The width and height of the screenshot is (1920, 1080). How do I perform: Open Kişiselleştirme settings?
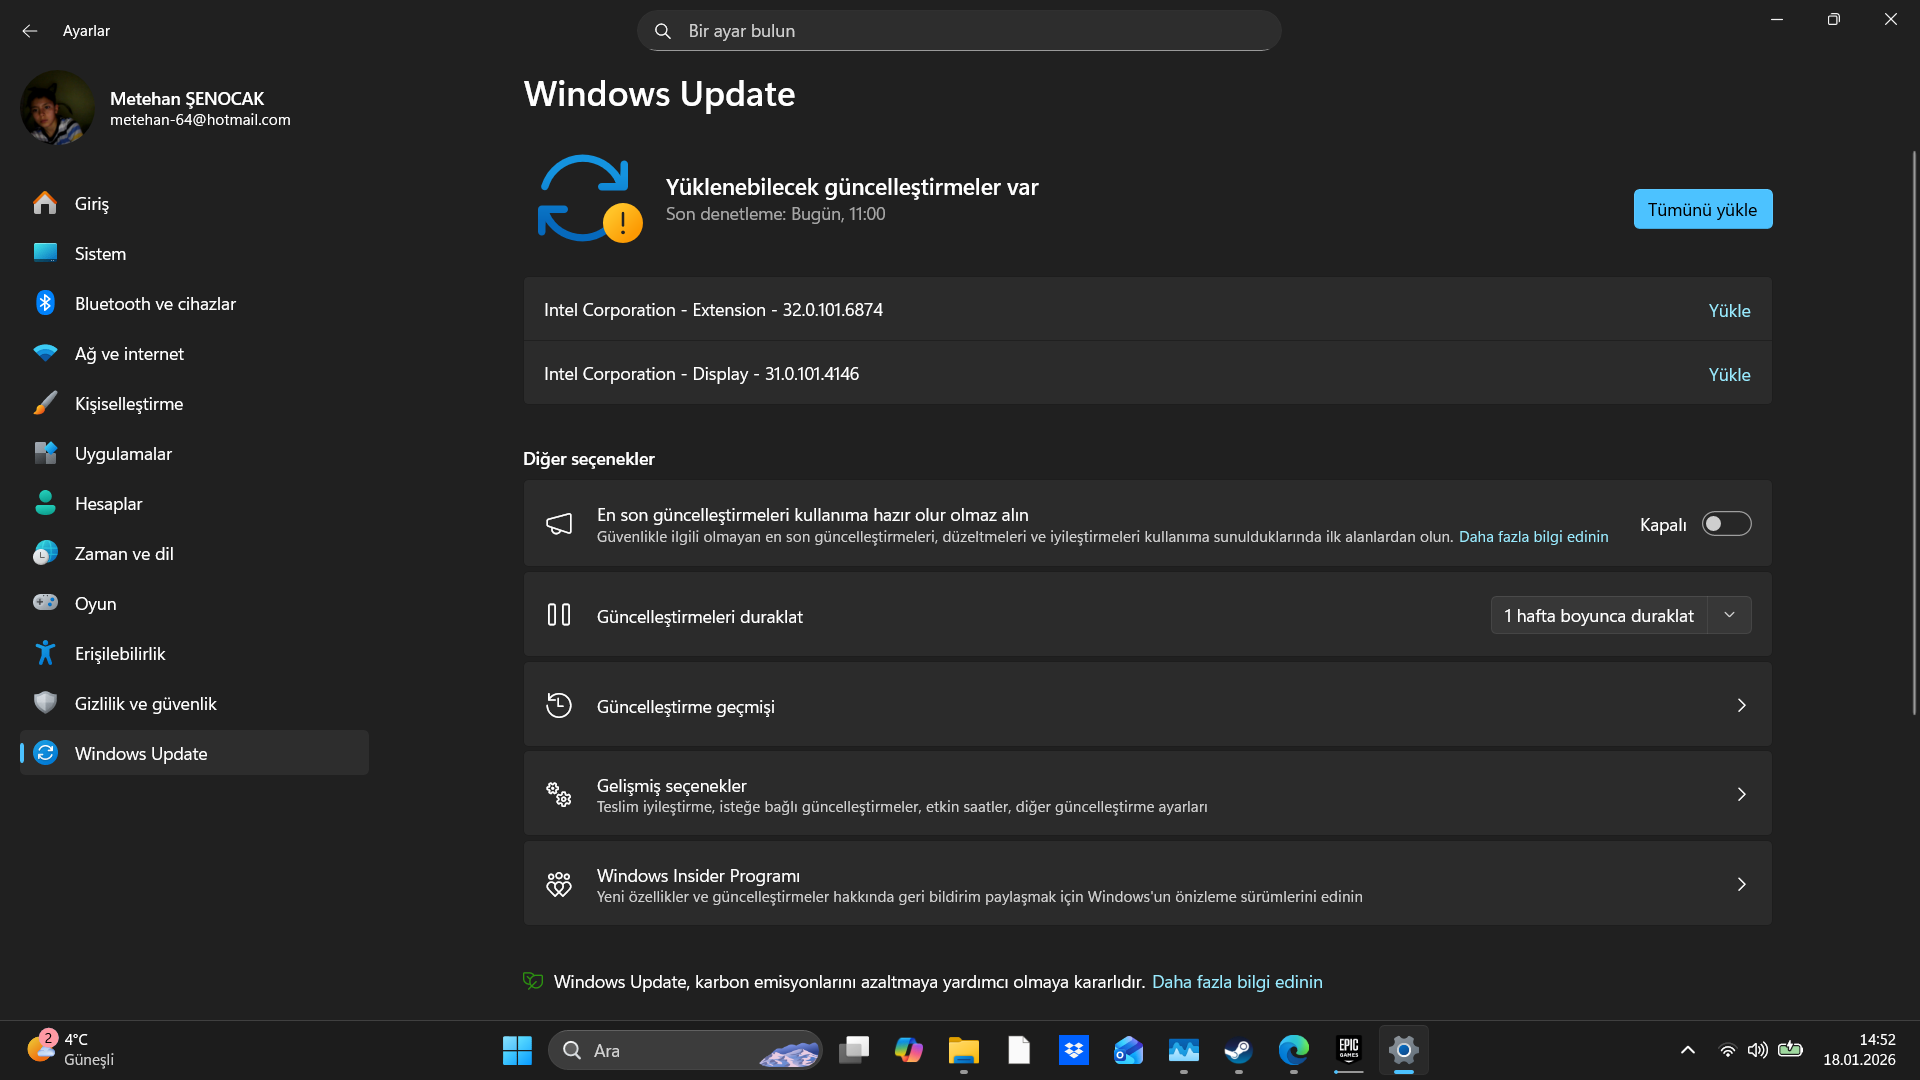(194, 403)
